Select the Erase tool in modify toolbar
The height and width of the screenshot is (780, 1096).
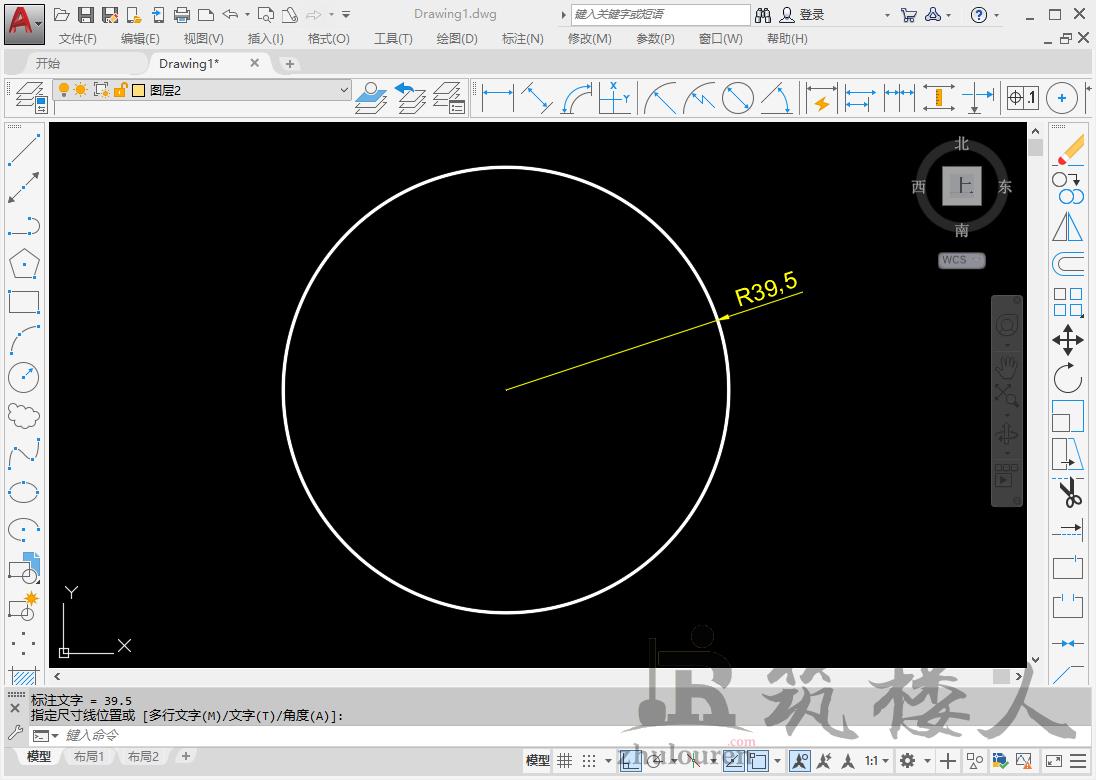pyautogui.click(x=1068, y=150)
